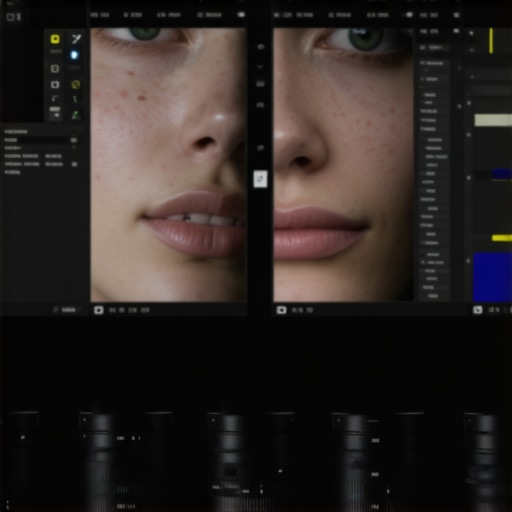Click the yellow vertical marker in the right panel
The image size is (512, 512).
tap(491, 41)
